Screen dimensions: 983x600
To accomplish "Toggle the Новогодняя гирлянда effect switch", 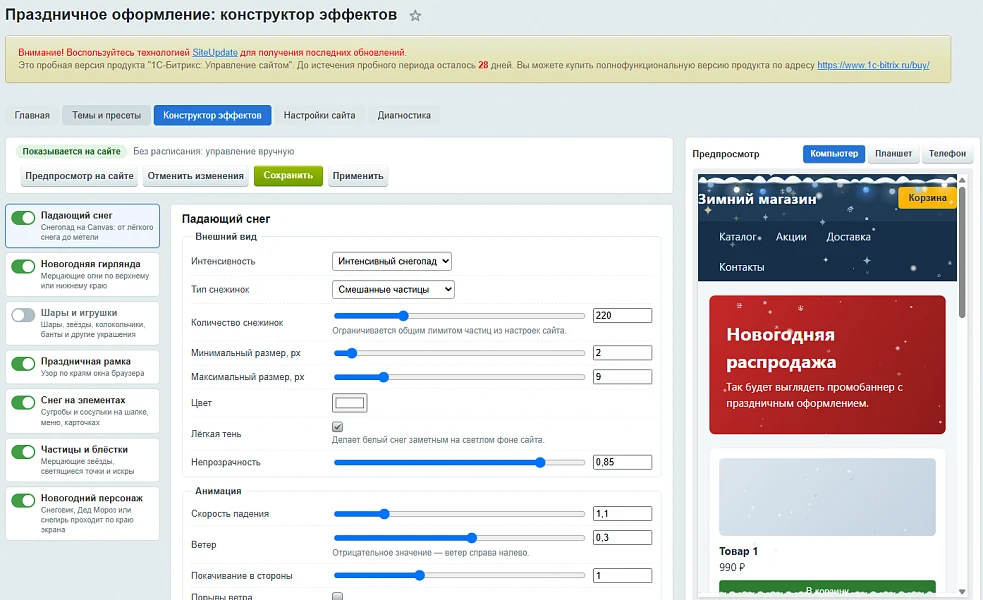I will coord(23,266).
